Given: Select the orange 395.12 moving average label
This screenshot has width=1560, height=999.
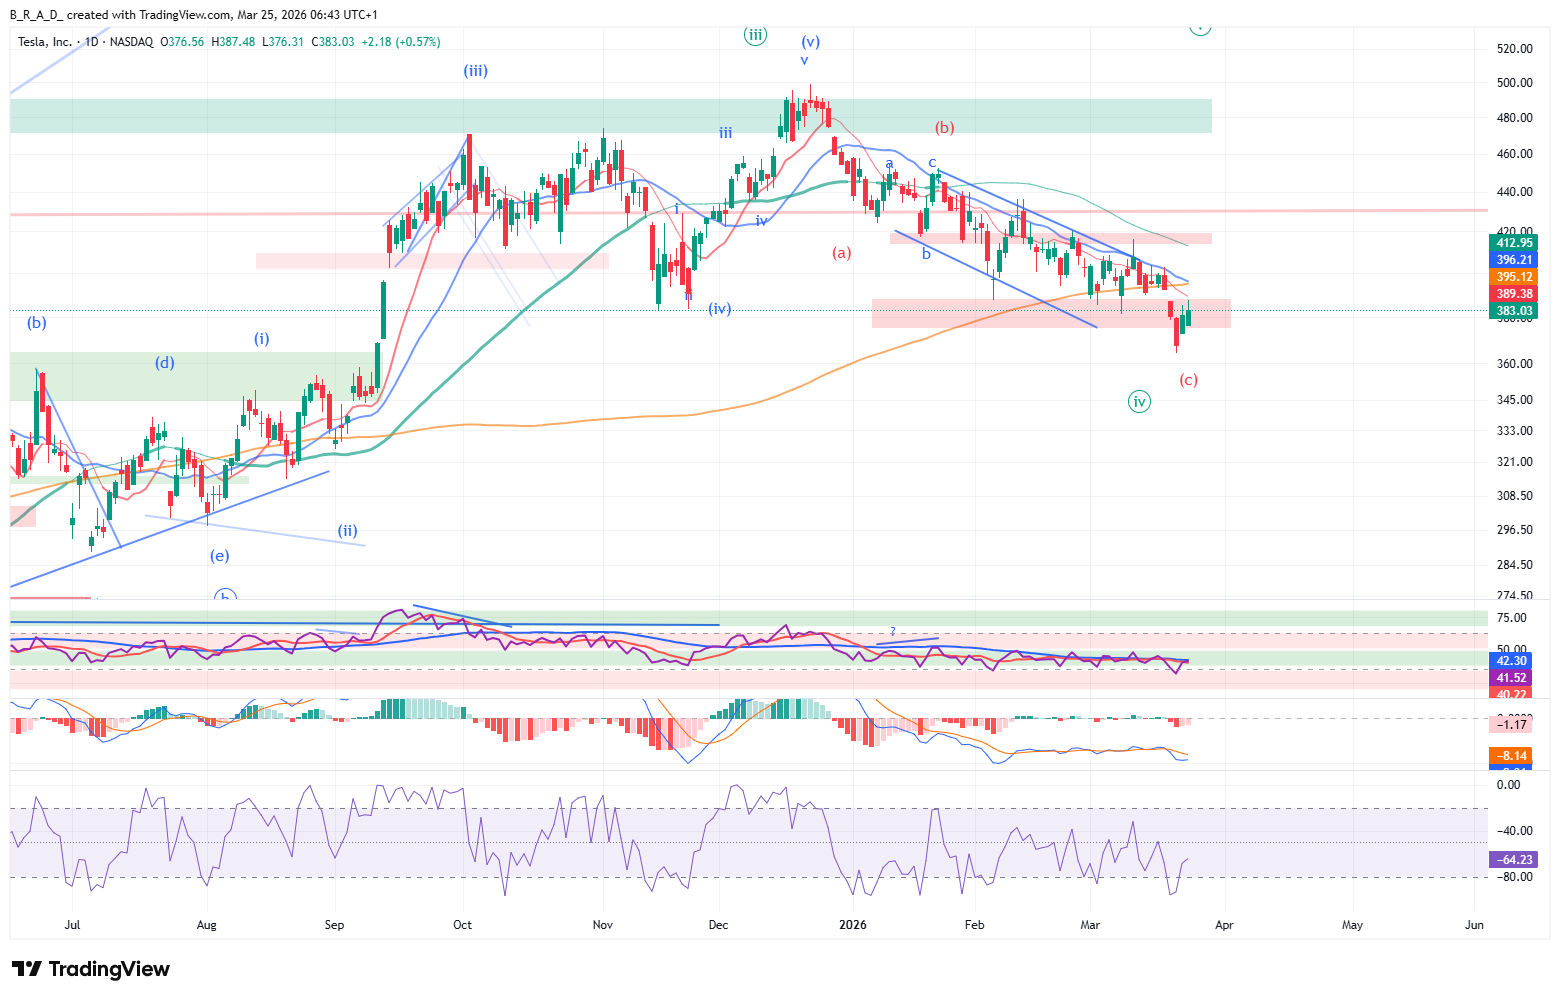Looking at the screenshot, I should pos(1514,277).
